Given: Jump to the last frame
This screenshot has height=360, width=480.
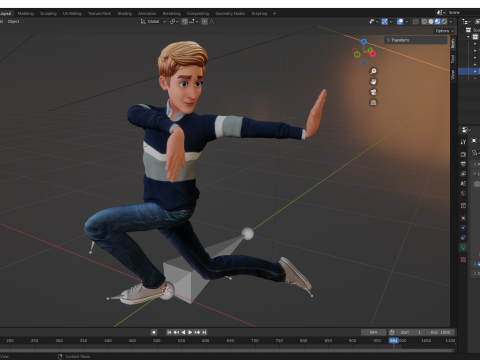Looking at the screenshot, I should click(x=204, y=332).
